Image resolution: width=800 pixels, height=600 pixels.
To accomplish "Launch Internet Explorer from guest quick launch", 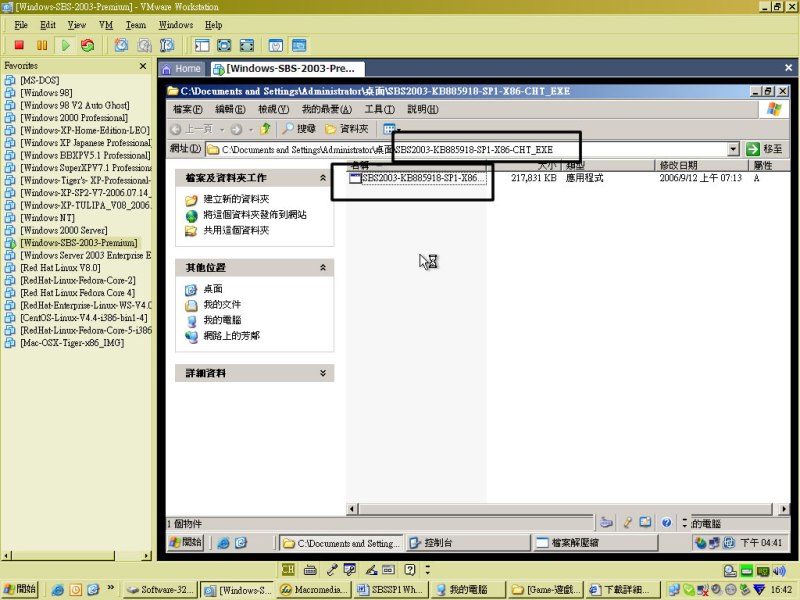I will [x=223, y=543].
